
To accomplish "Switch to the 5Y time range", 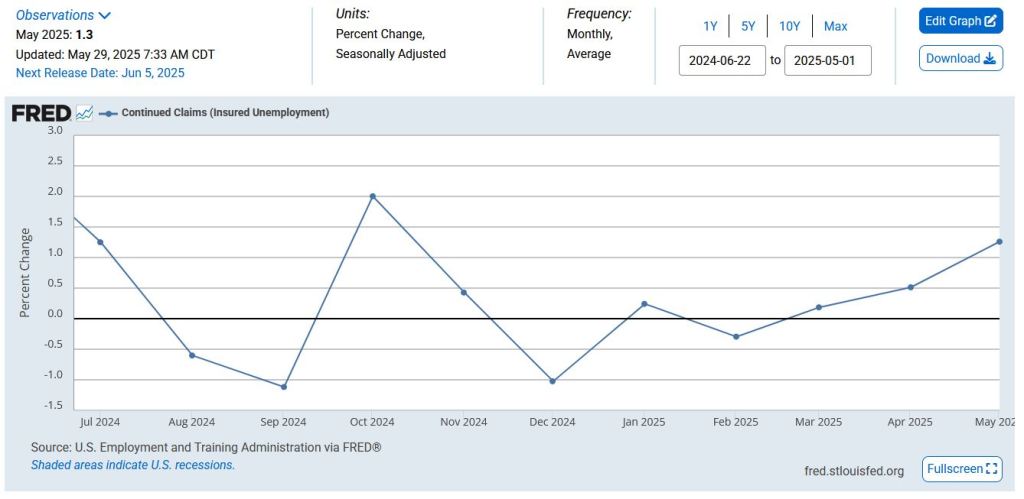I will (748, 26).
